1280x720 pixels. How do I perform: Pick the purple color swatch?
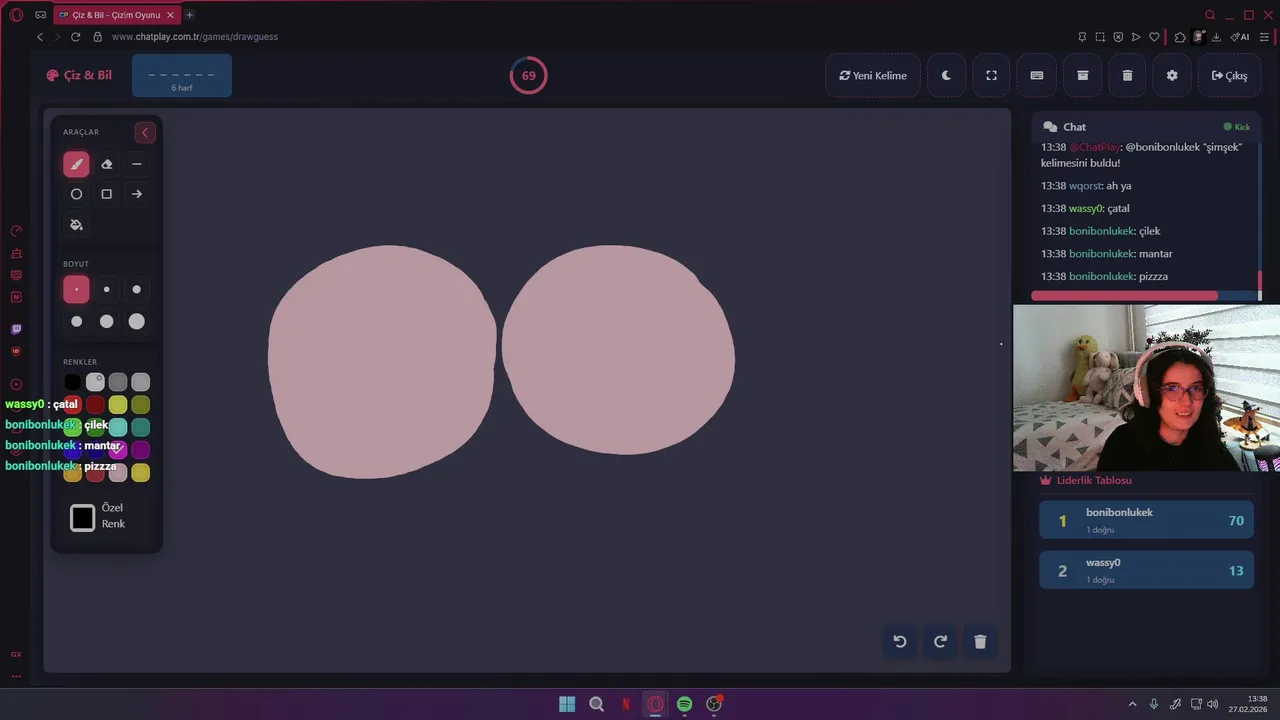pos(141,450)
